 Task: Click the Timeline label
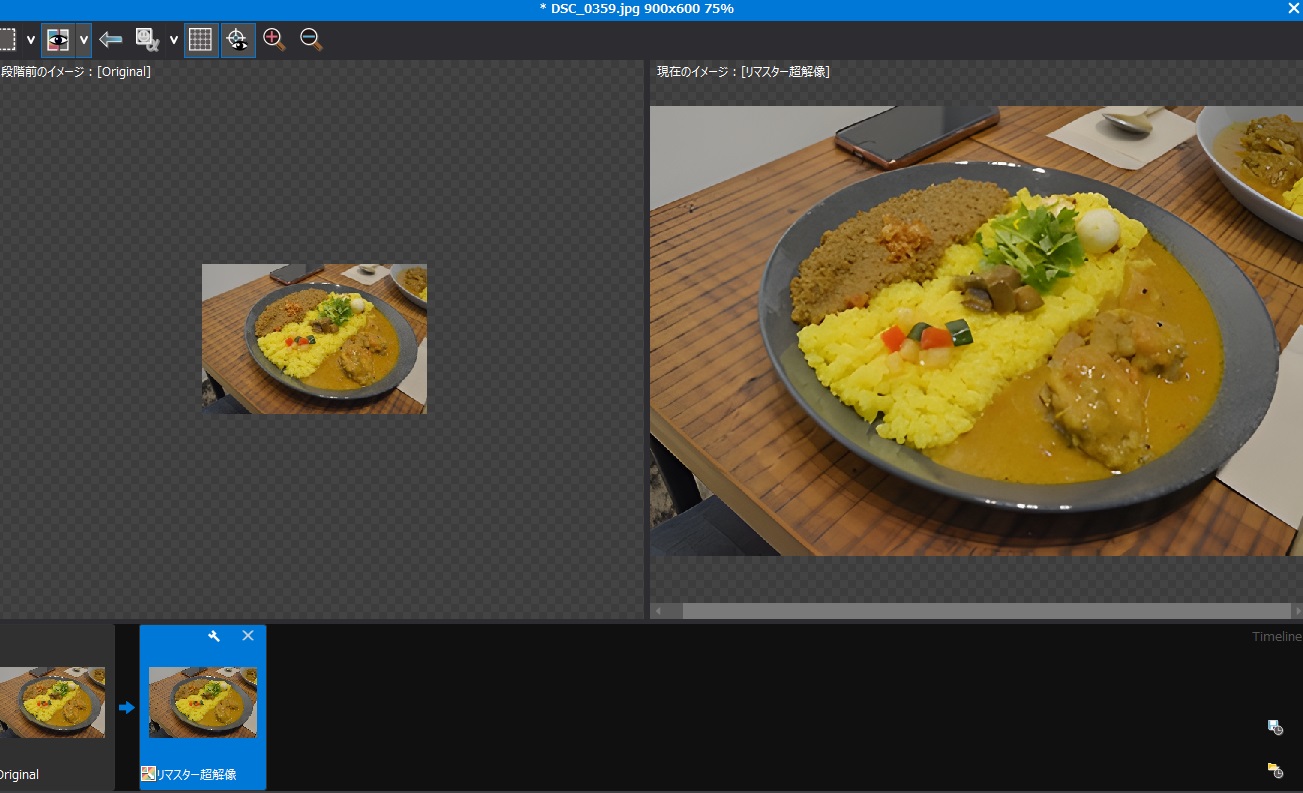tap(1277, 637)
